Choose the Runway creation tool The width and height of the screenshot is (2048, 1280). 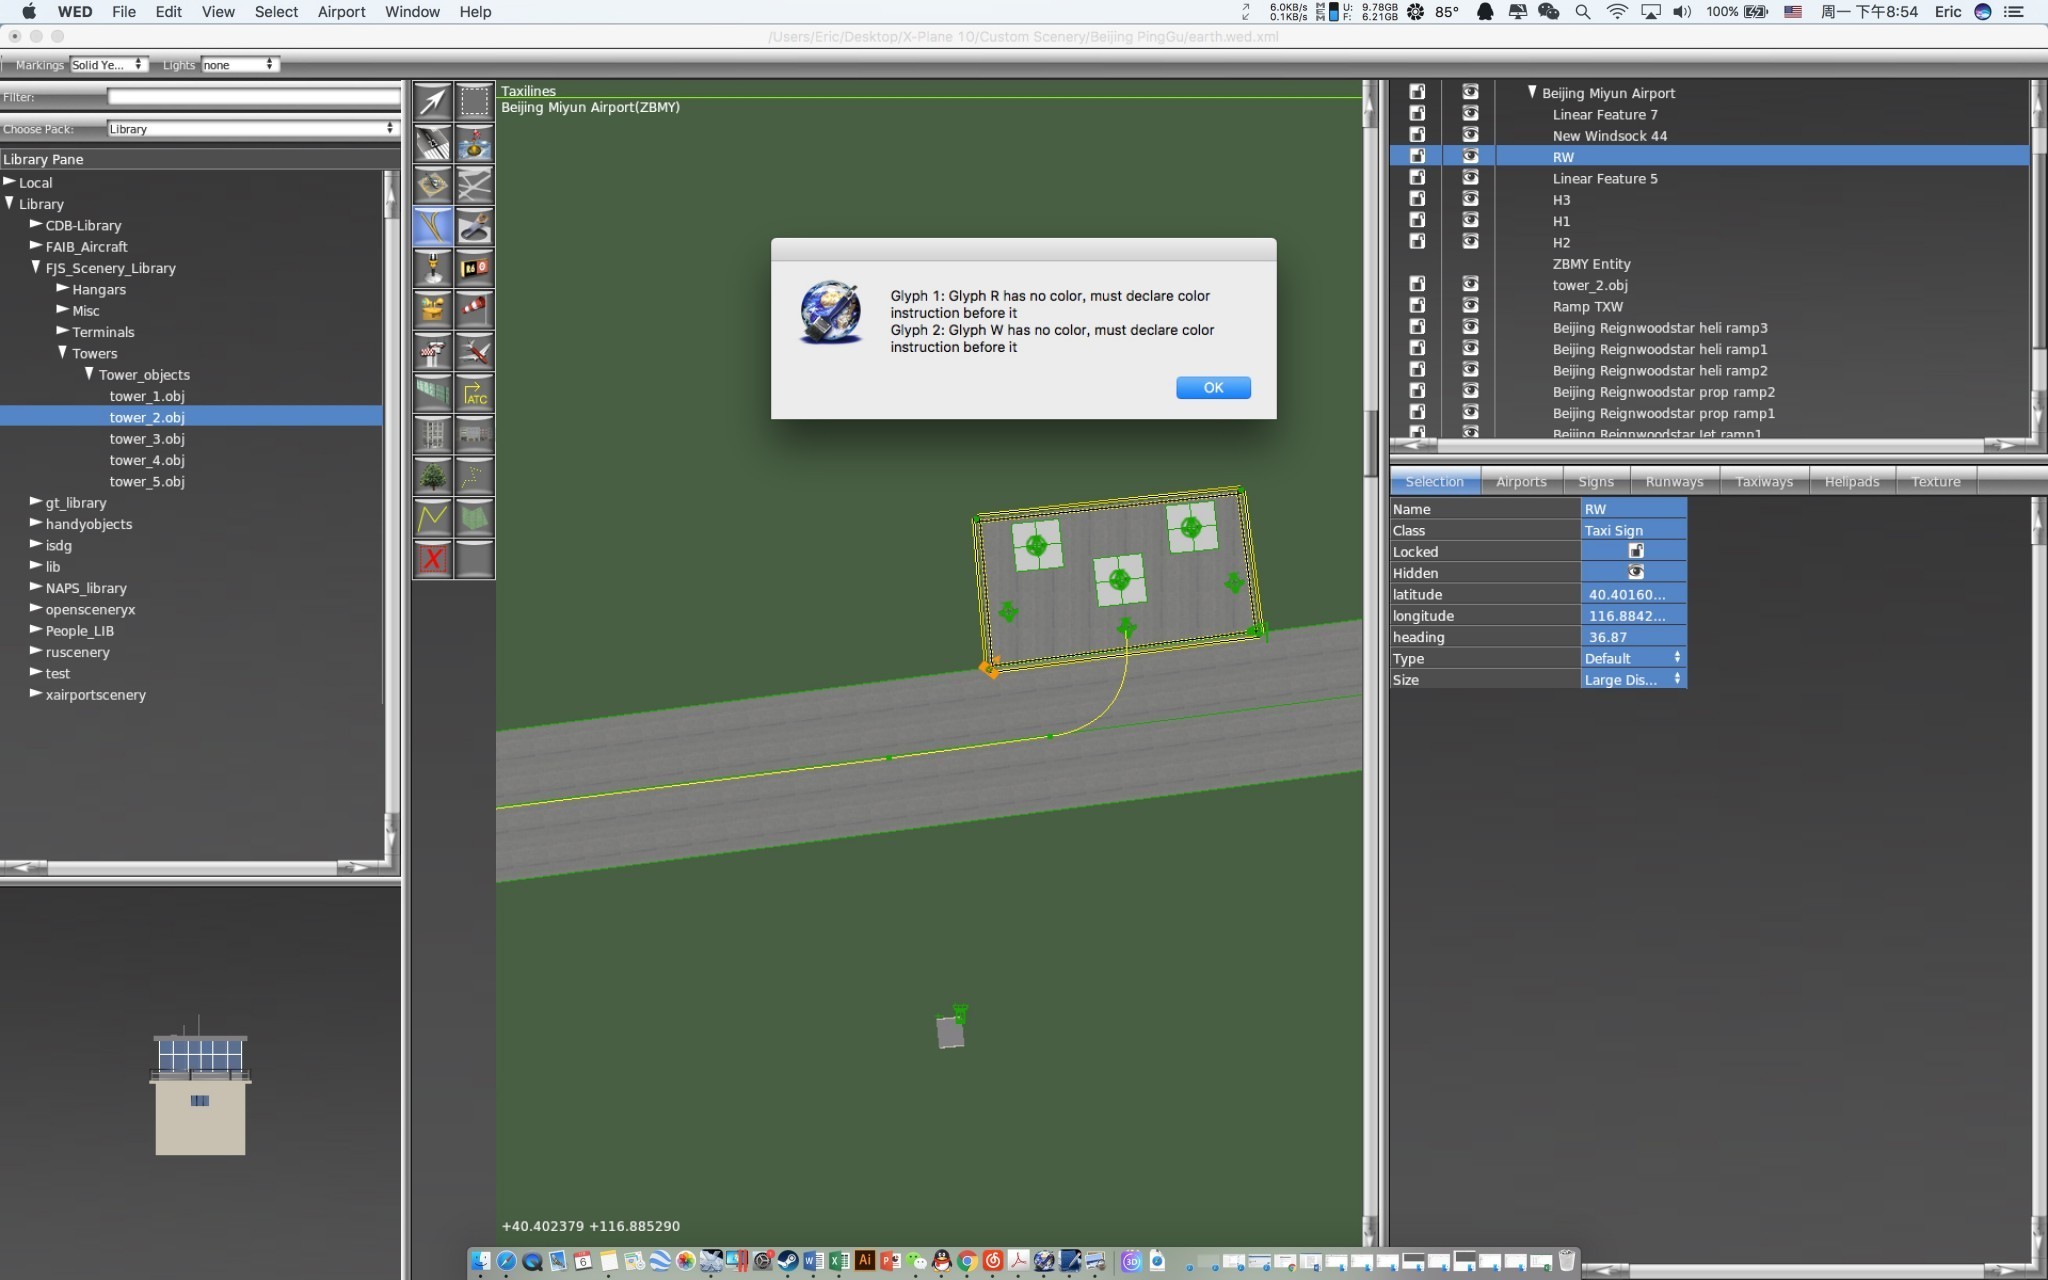pyautogui.click(x=433, y=143)
